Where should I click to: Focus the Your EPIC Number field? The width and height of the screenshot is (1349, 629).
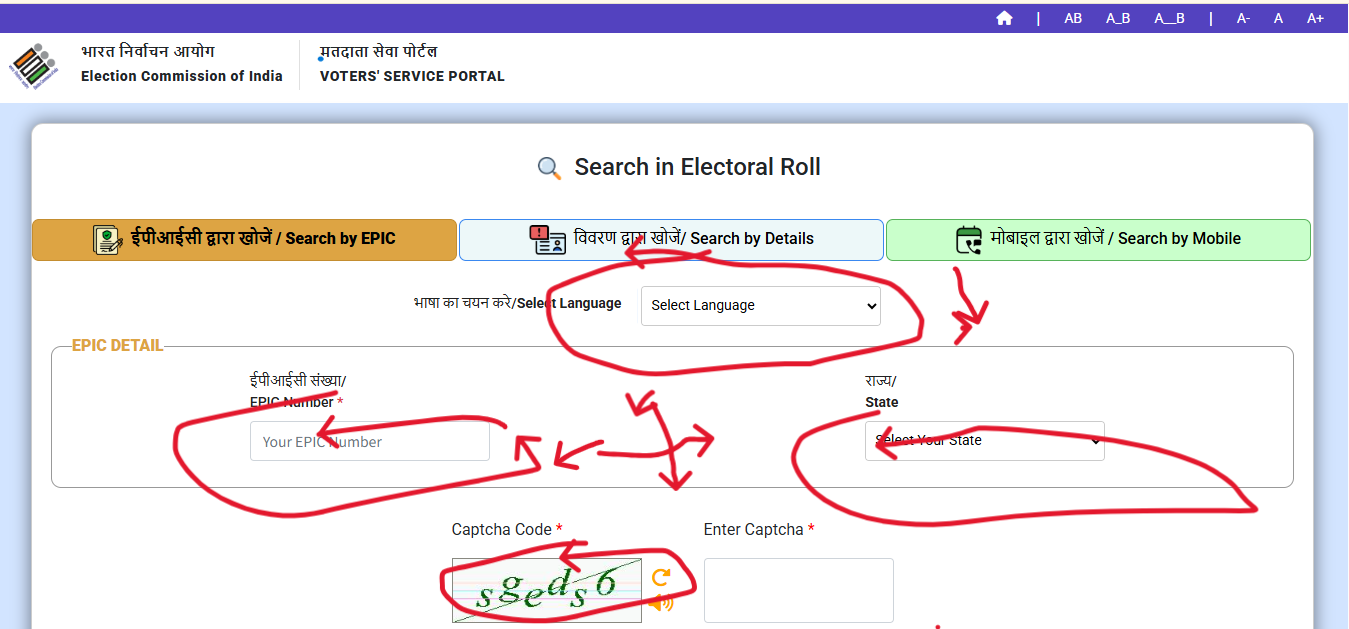(x=369, y=441)
